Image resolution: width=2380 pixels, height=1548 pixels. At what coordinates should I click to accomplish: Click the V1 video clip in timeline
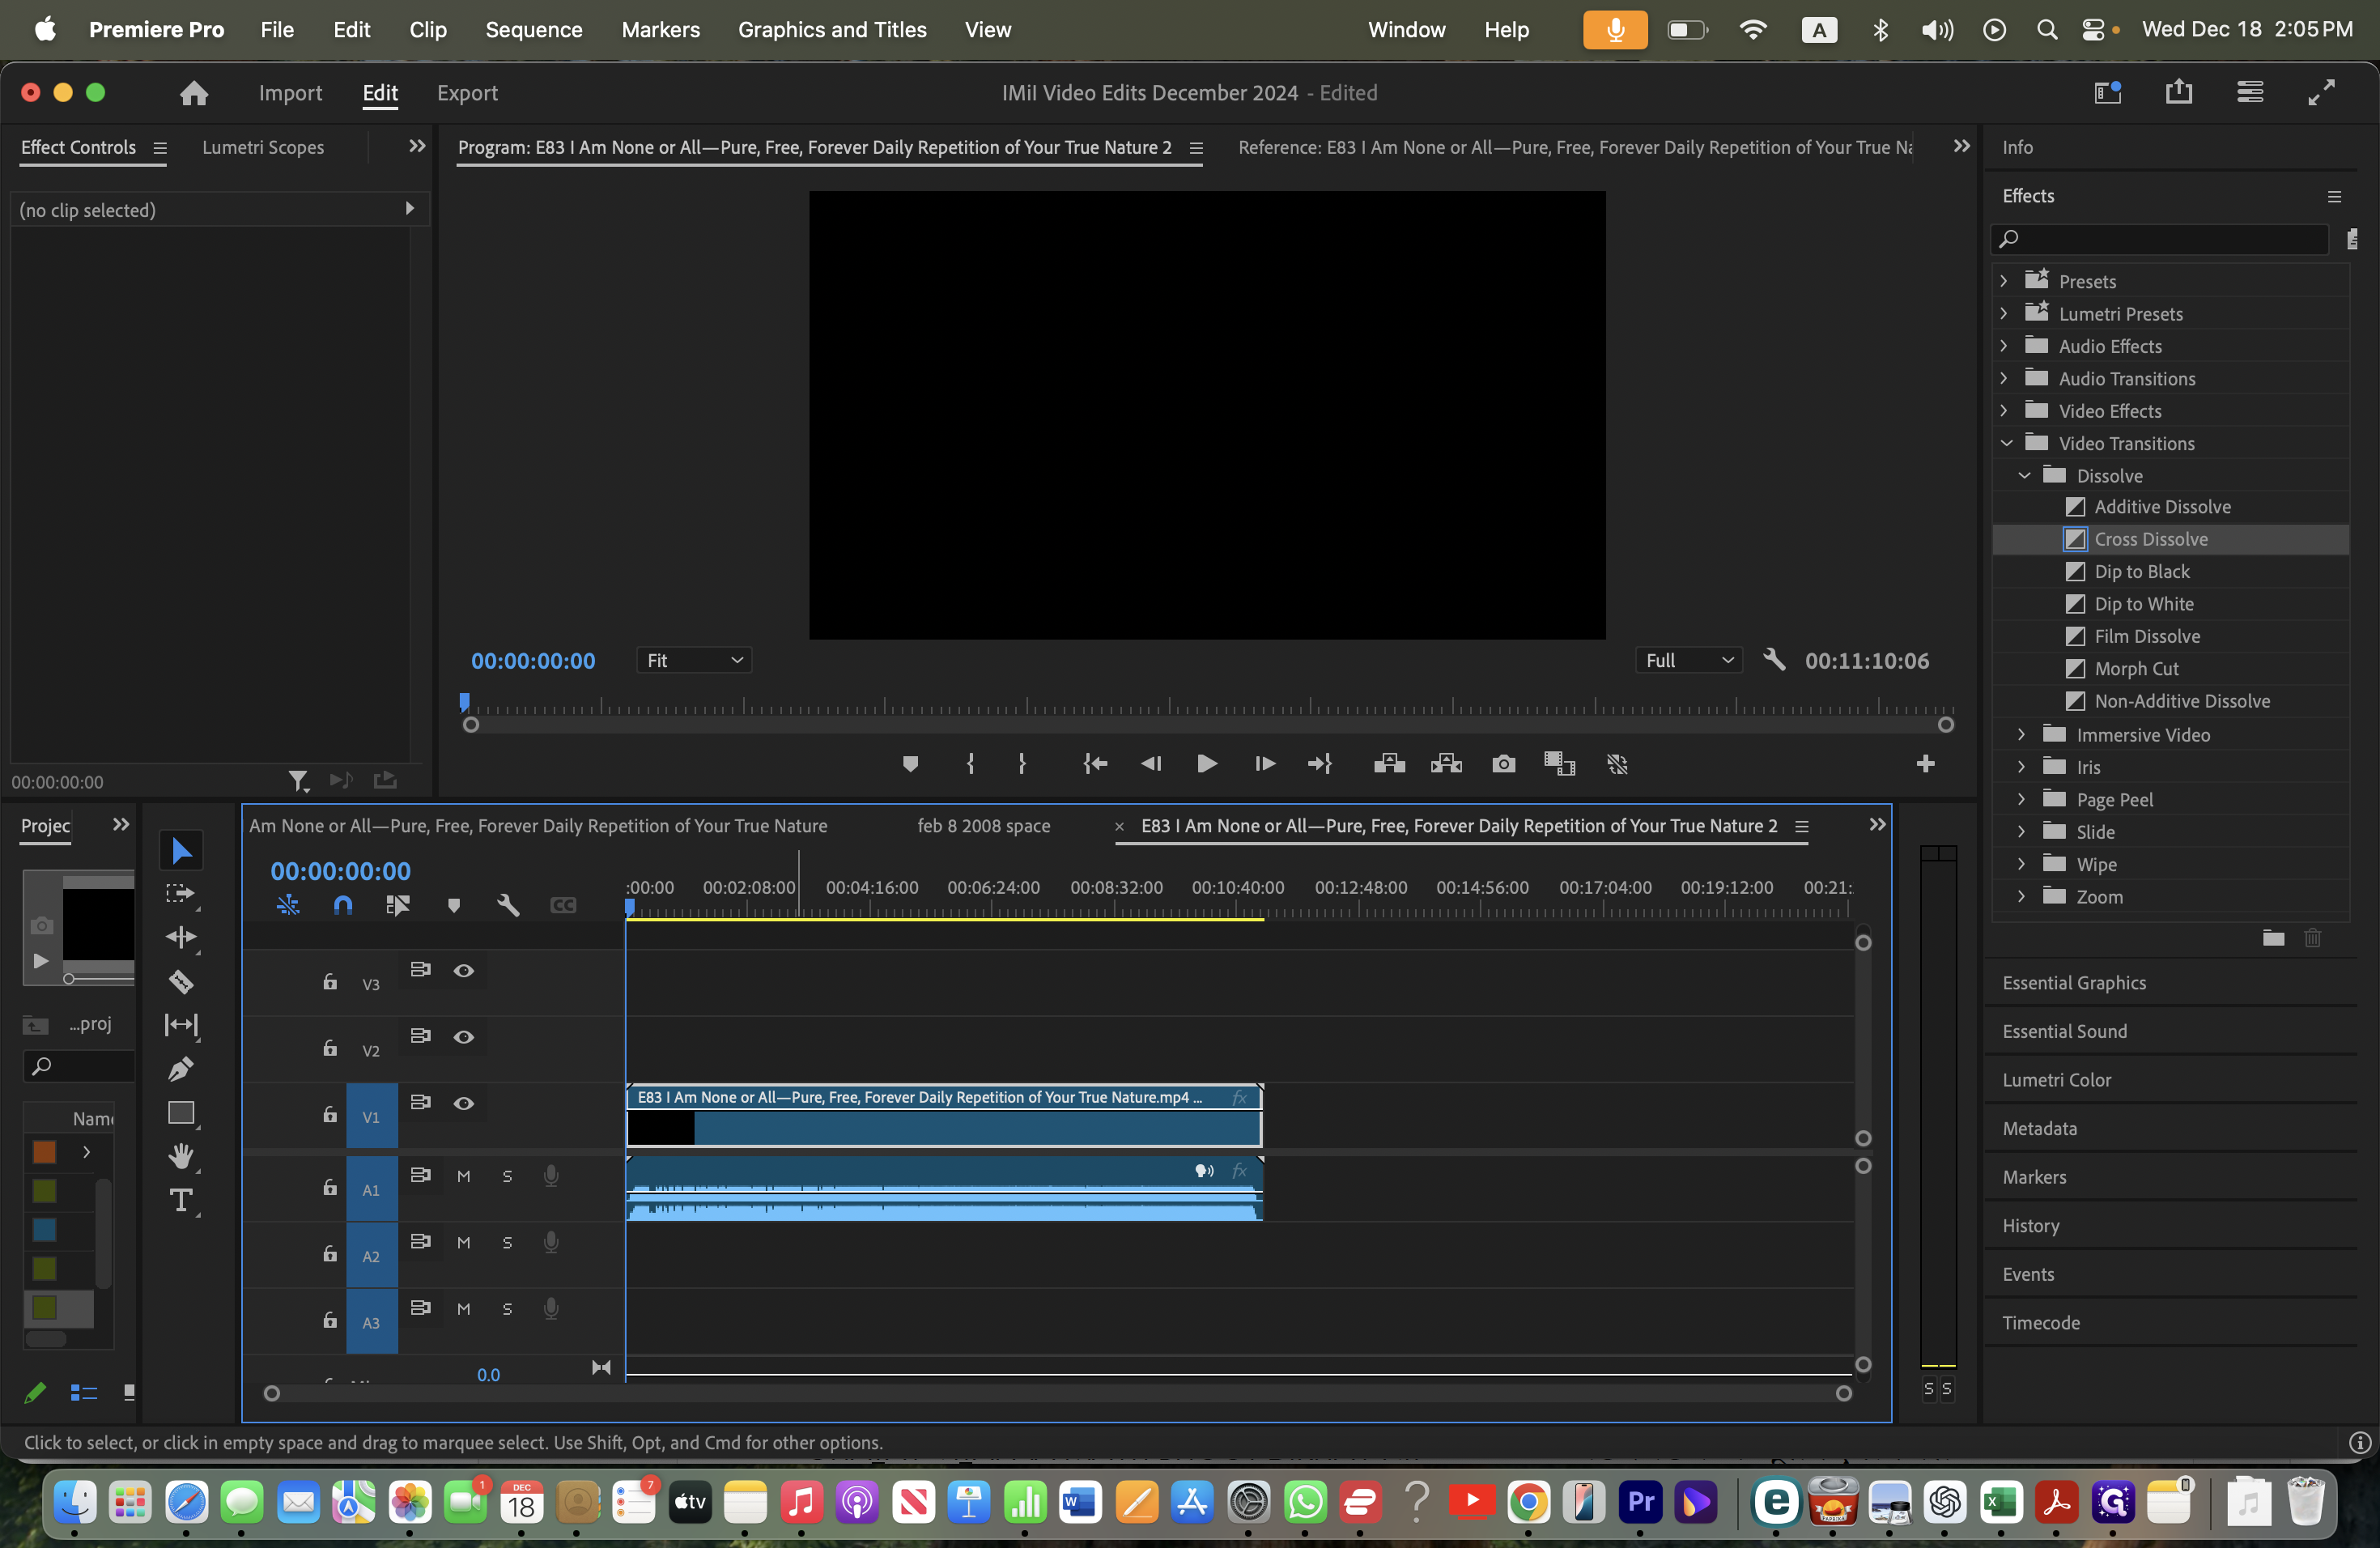coord(944,1116)
